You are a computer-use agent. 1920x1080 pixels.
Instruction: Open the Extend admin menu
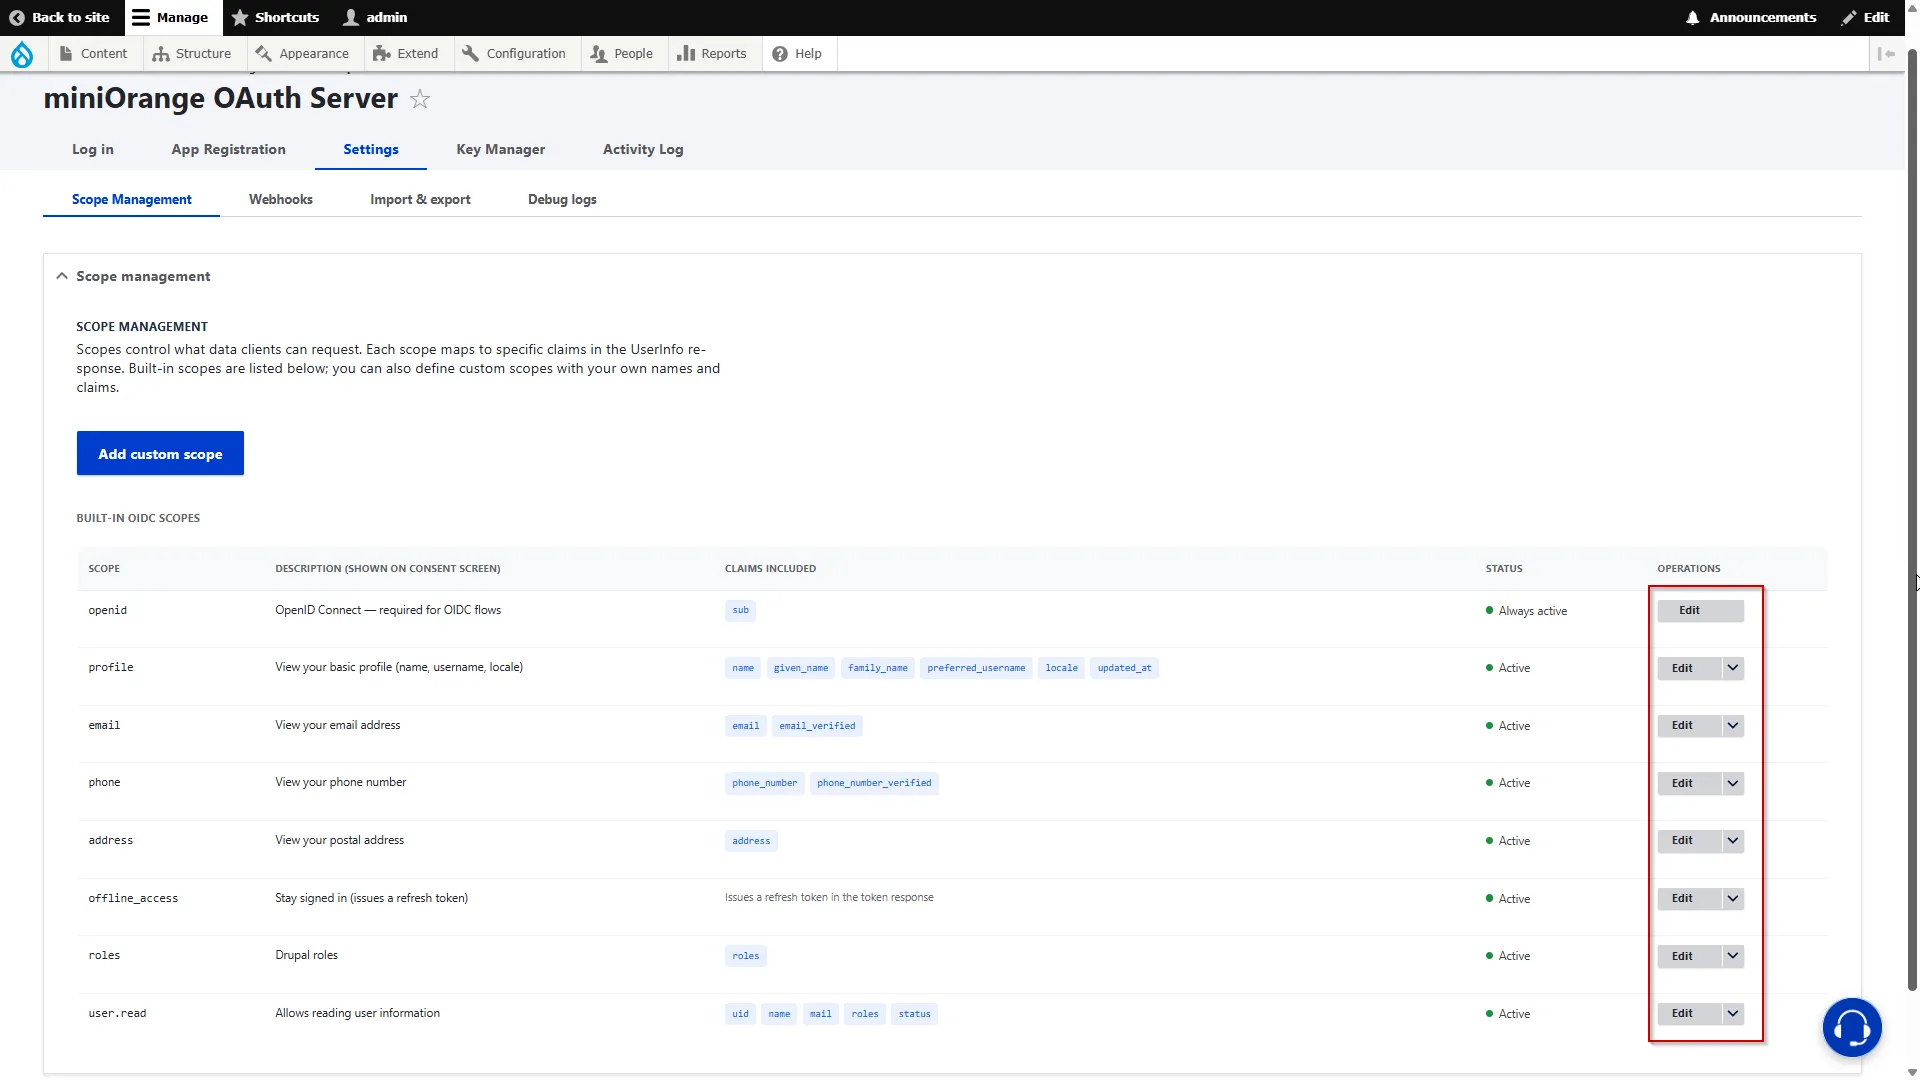tap(406, 54)
